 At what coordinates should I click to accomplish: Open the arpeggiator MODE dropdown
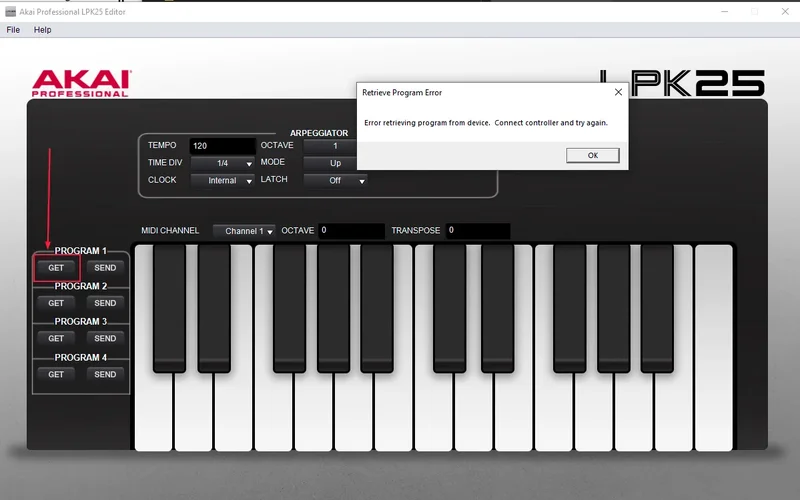click(335, 163)
